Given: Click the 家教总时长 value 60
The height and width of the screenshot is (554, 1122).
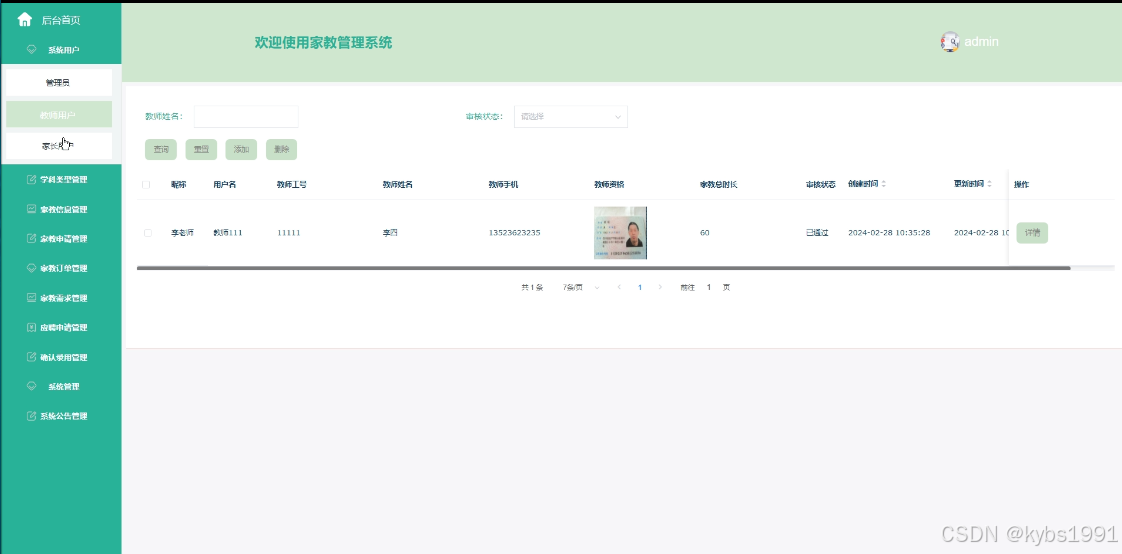Looking at the screenshot, I should tap(705, 233).
